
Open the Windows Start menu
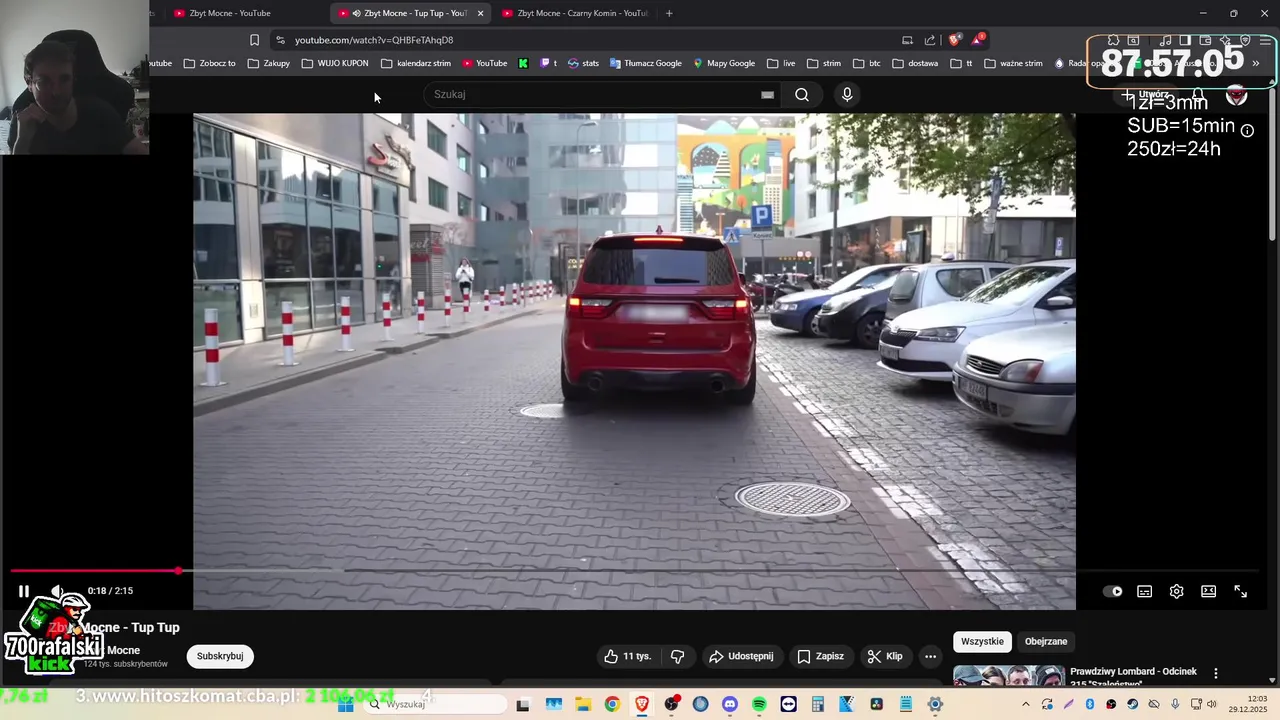pyautogui.click(x=346, y=704)
